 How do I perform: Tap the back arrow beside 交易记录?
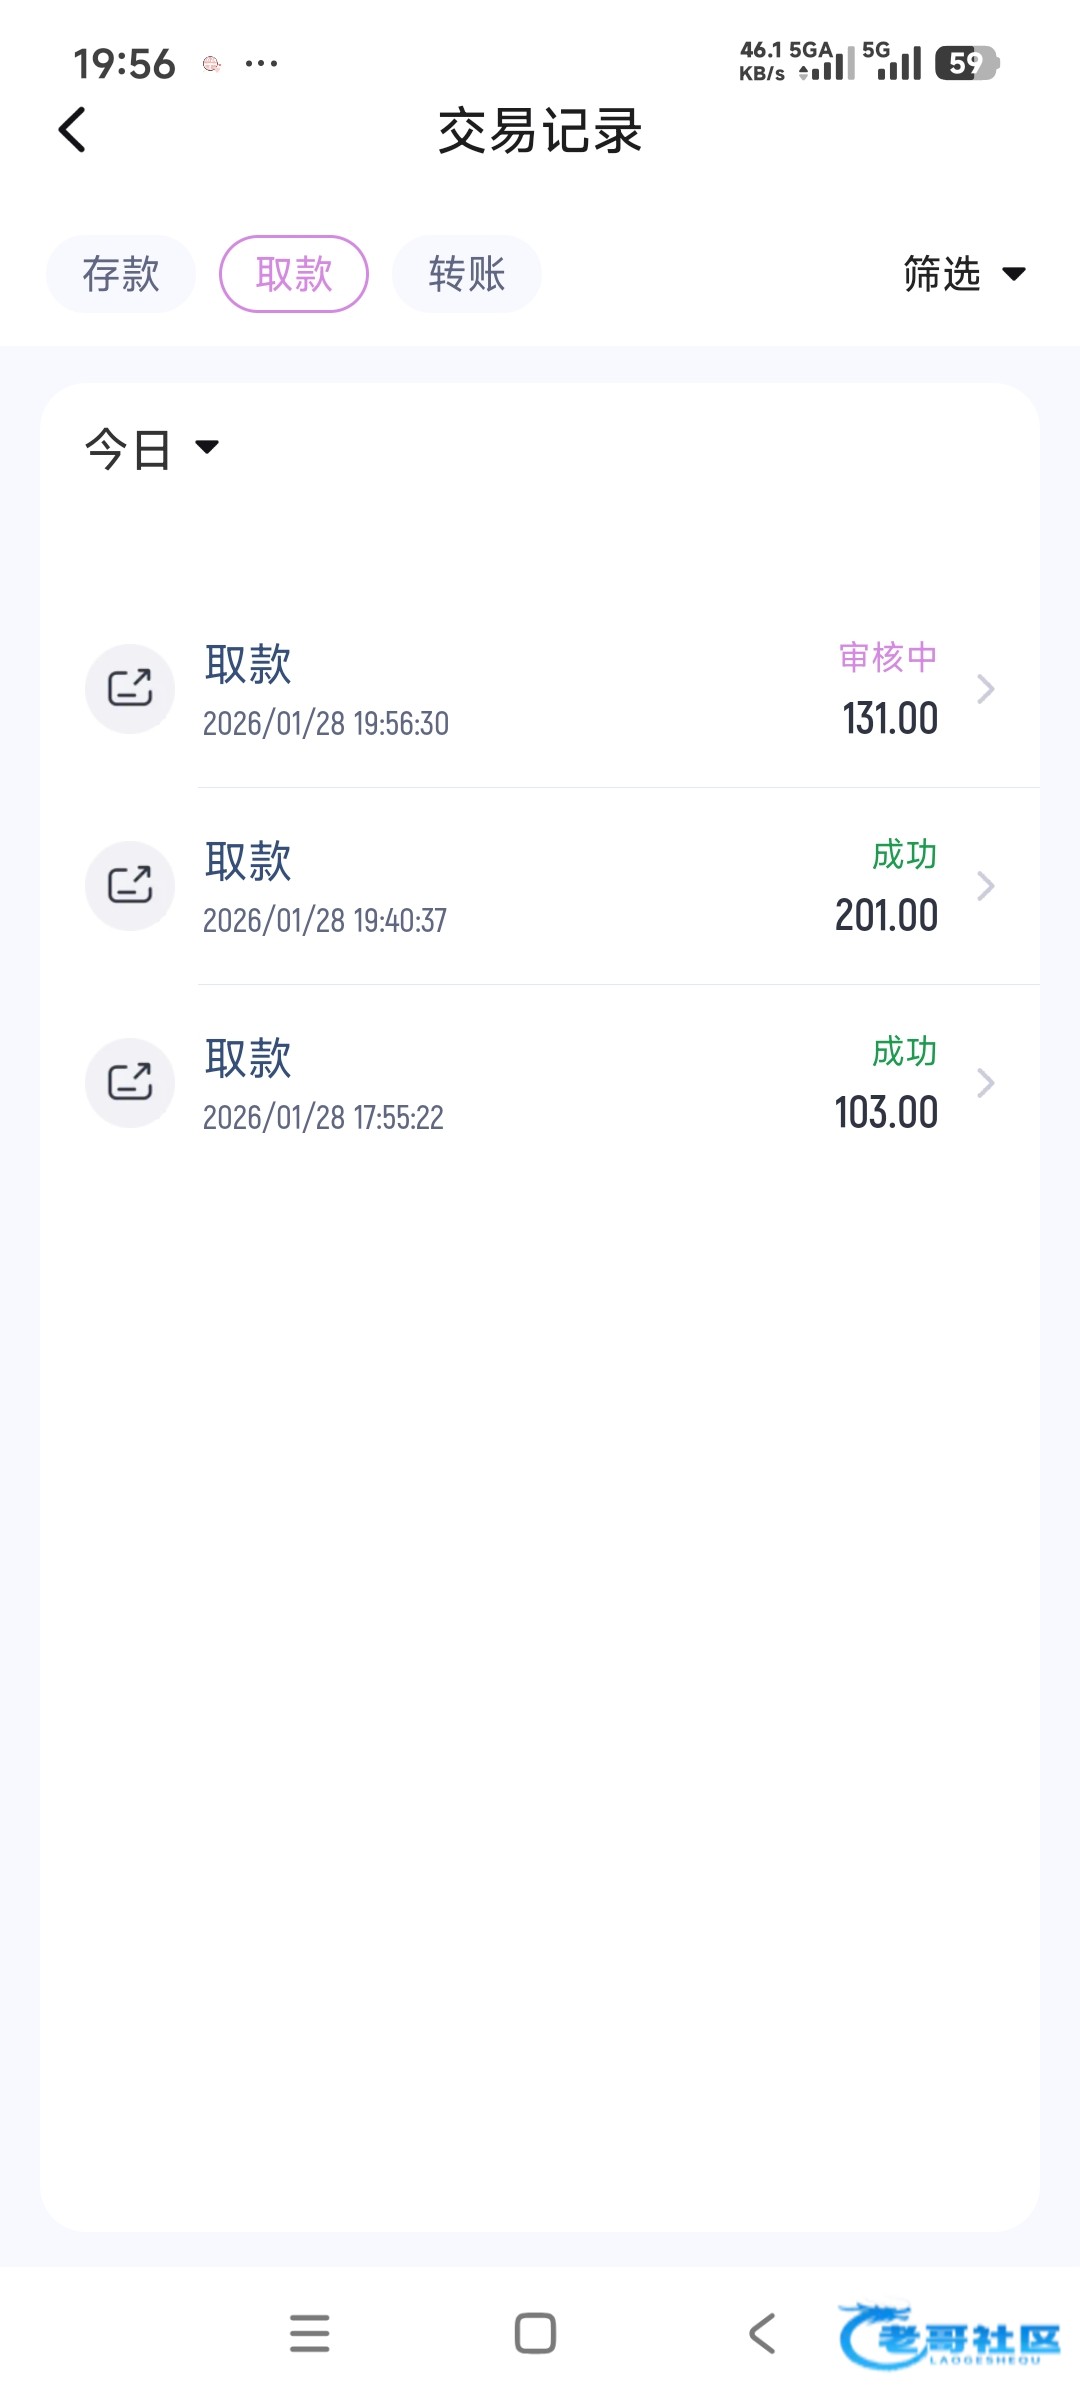pos(72,130)
